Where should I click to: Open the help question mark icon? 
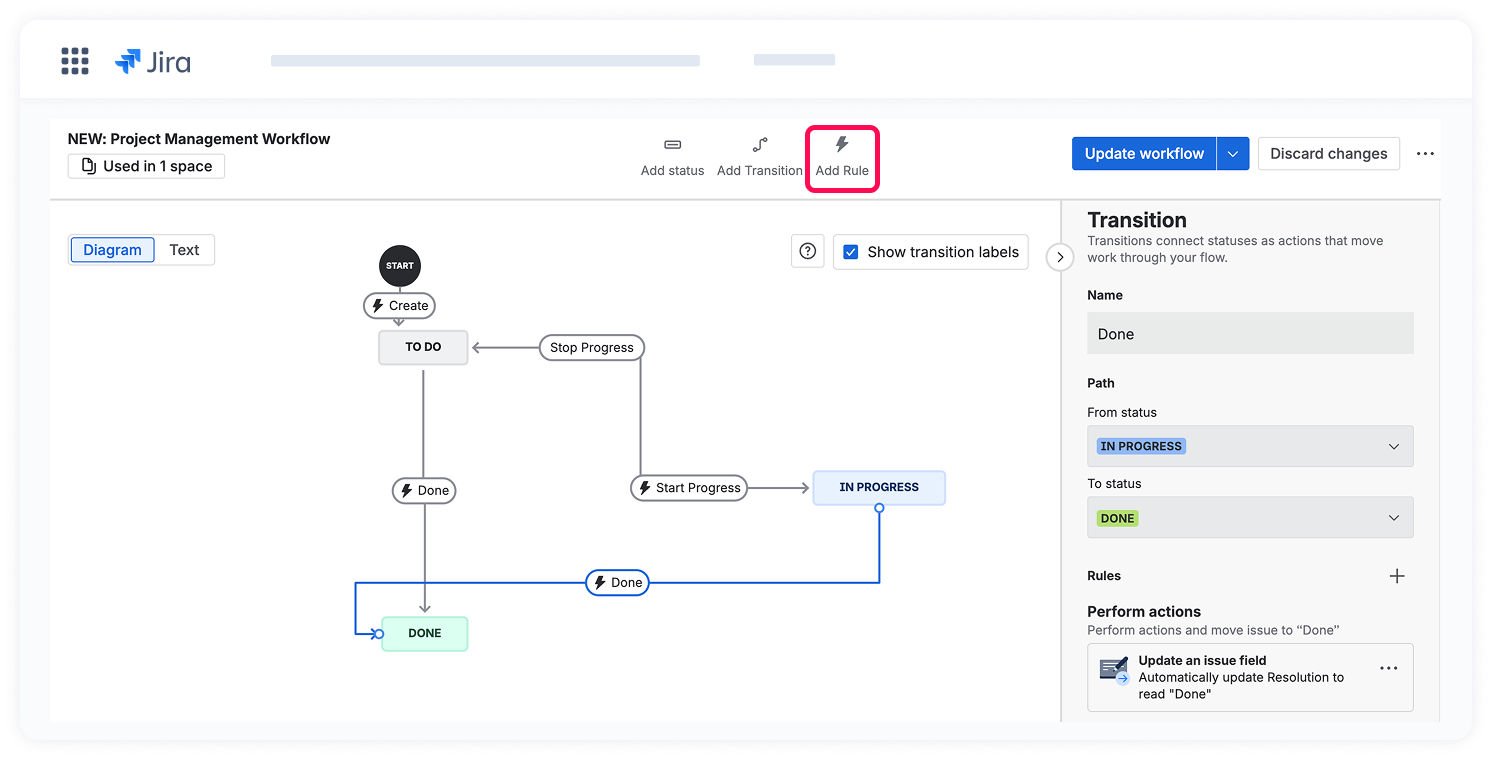pyautogui.click(x=808, y=252)
